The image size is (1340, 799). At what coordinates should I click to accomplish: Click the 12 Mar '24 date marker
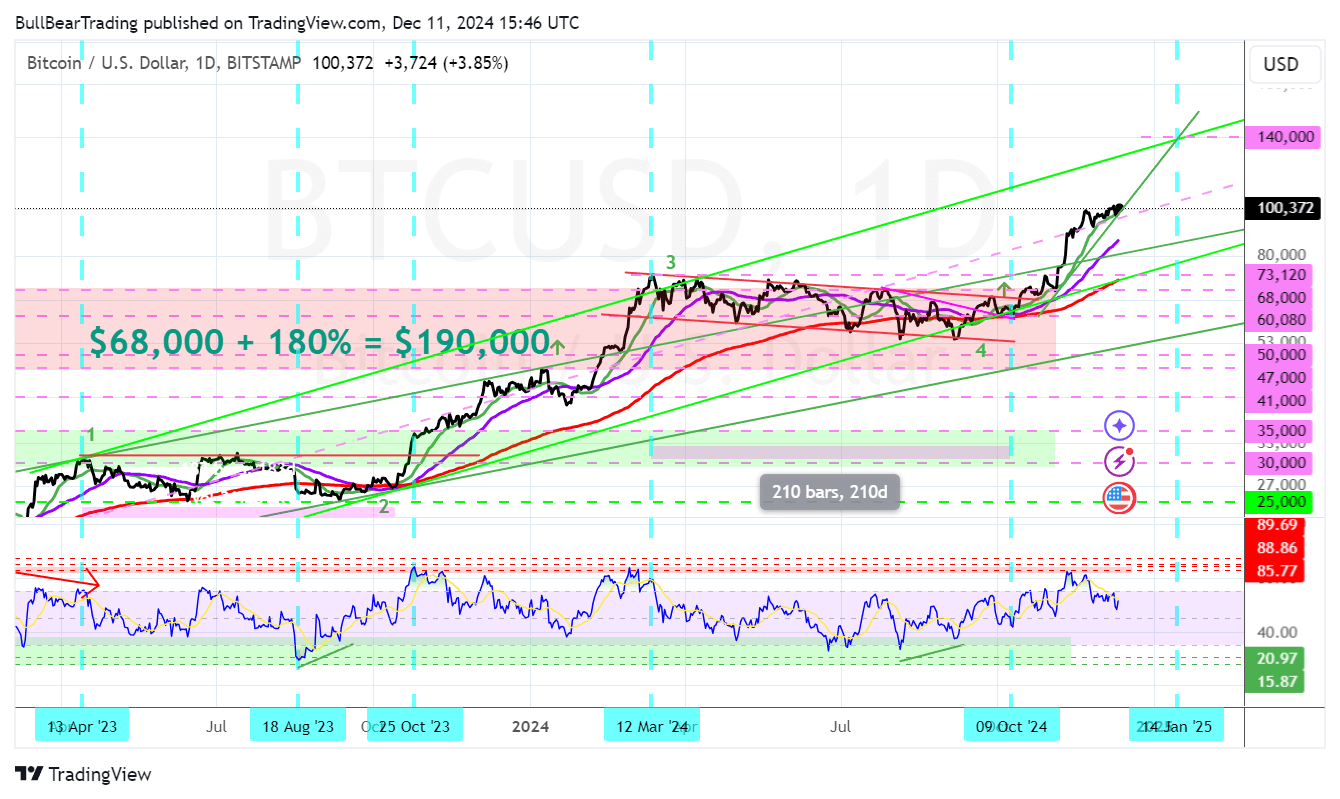651,726
